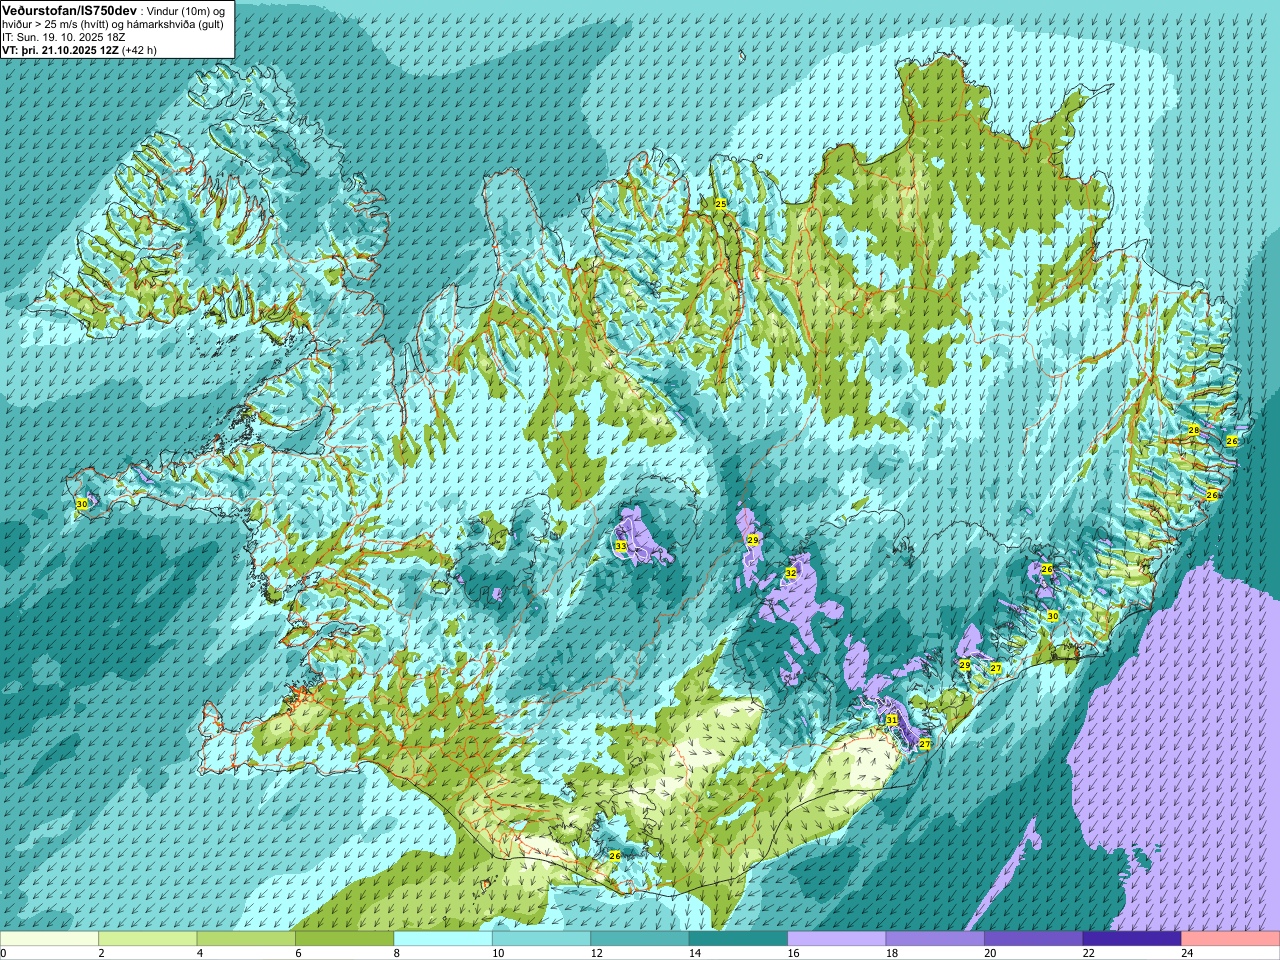Pick the 20–22 m/s violet legend swatch
Image resolution: width=1280 pixels, height=960 pixels.
tap(1034, 939)
